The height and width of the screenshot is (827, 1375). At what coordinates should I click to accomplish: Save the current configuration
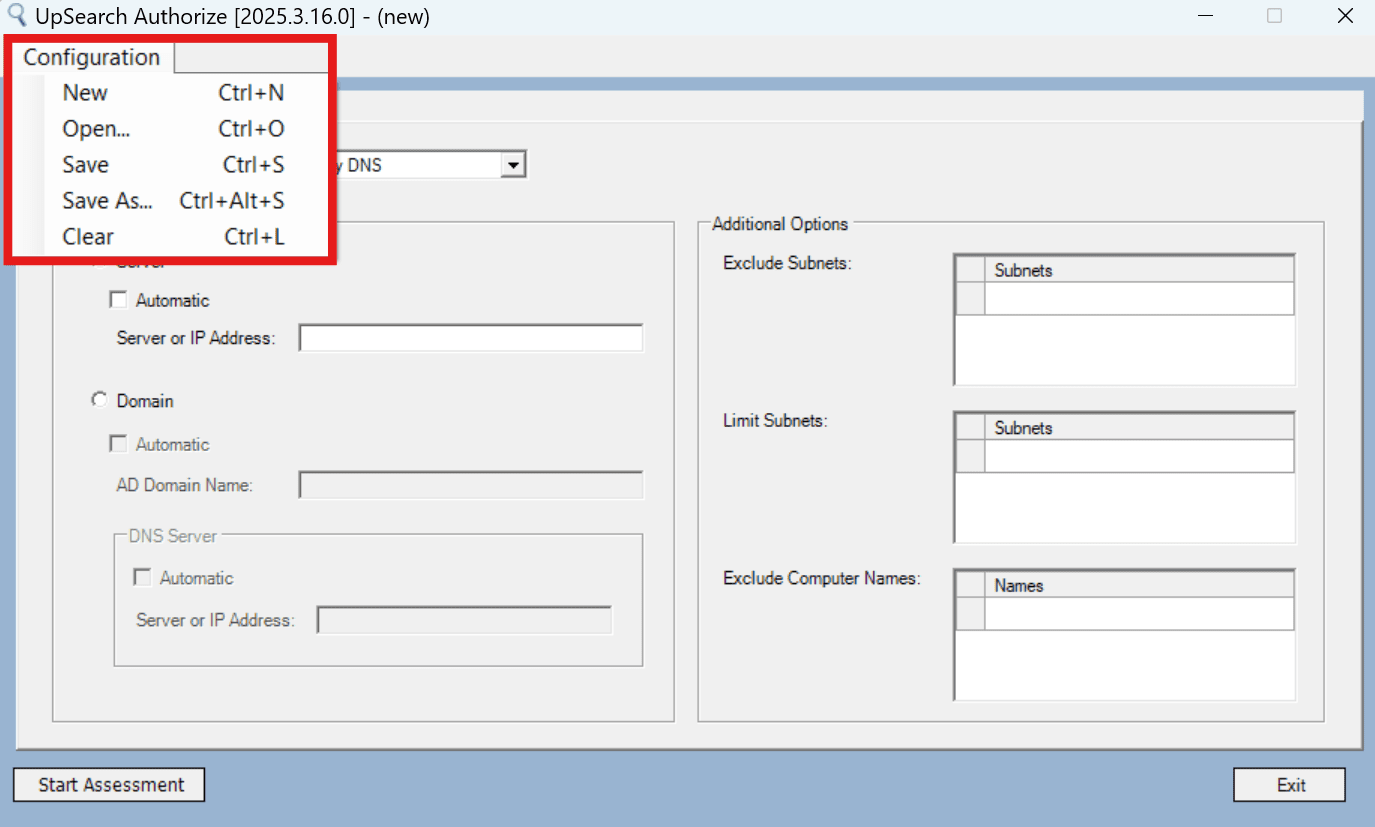click(x=85, y=164)
